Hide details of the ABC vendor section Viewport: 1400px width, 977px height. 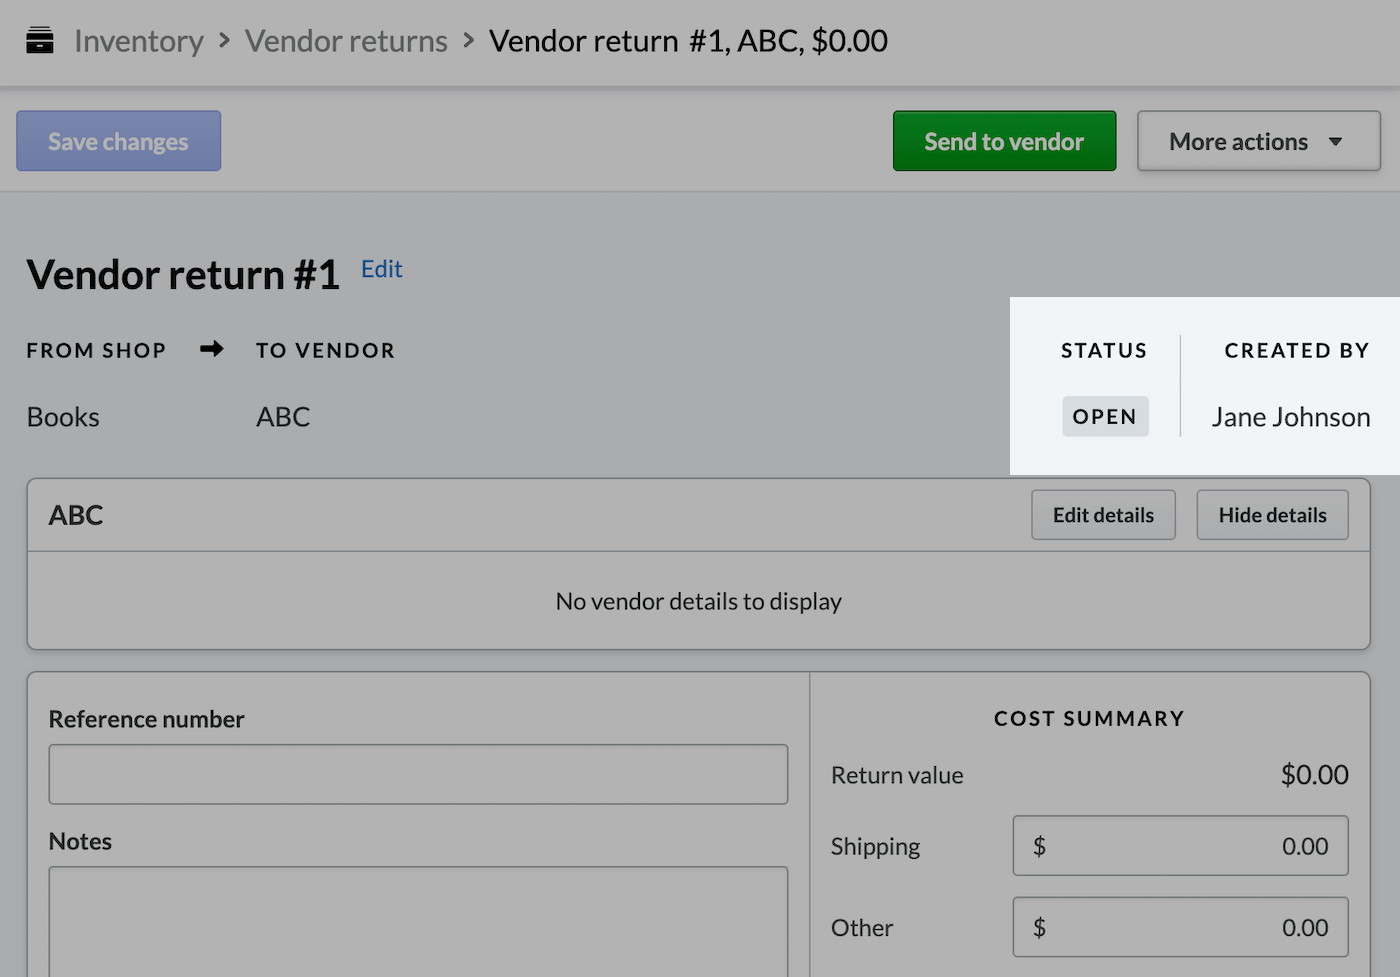click(1272, 514)
